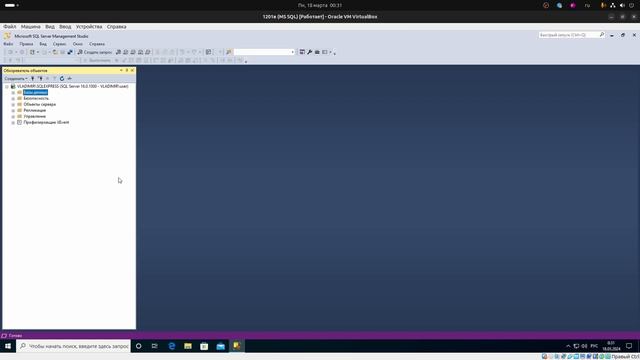The height and width of the screenshot is (360, 640).
Task: Open the SSMS Правка menu
Action: tap(27, 44)
